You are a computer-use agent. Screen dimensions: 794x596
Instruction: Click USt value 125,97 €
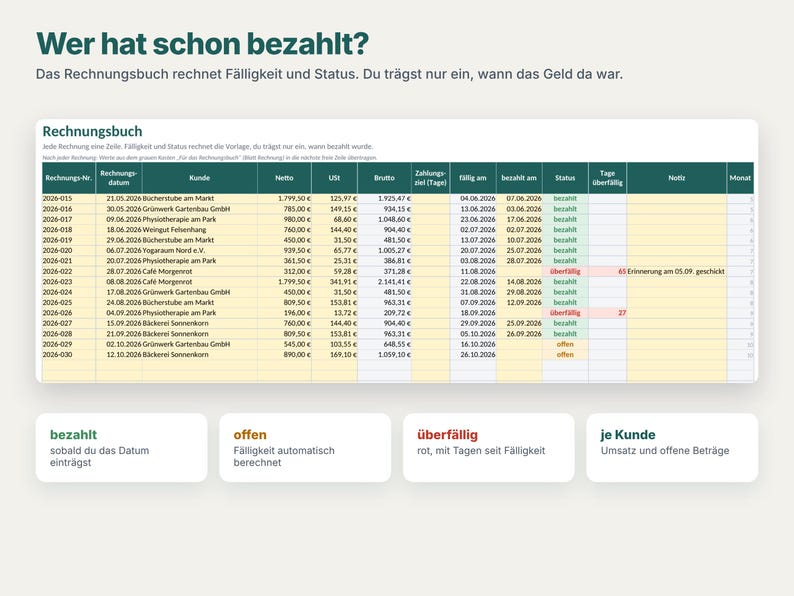click(334, 198)
